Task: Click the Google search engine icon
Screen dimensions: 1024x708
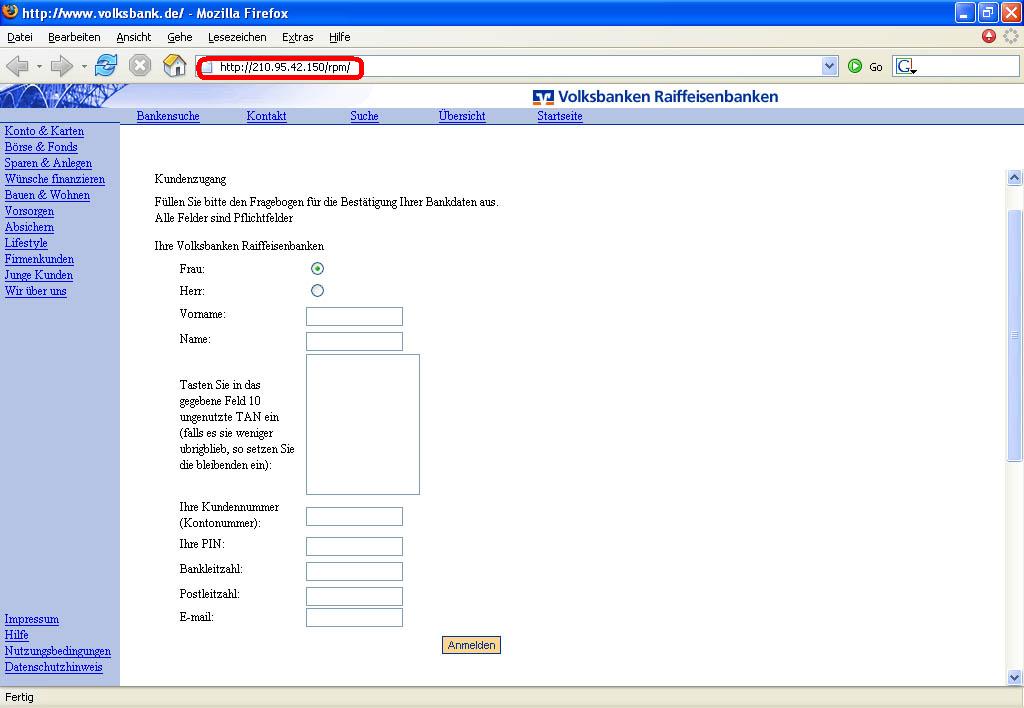Action: click(905, 66)
